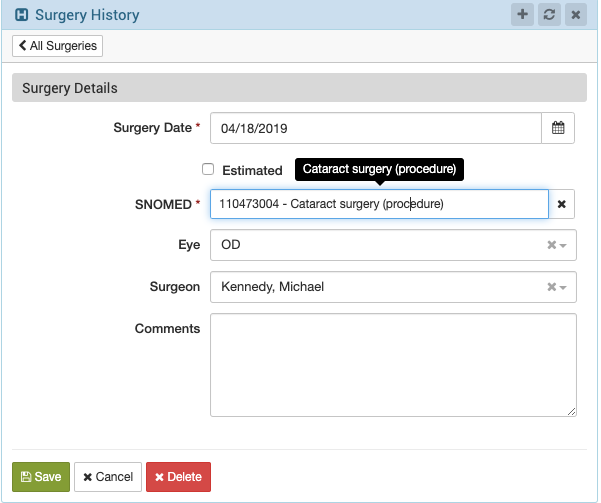Toggle the Estimated checkbox
The height and width of the screenshot is (503, 601).
click(x=208, y=169)
